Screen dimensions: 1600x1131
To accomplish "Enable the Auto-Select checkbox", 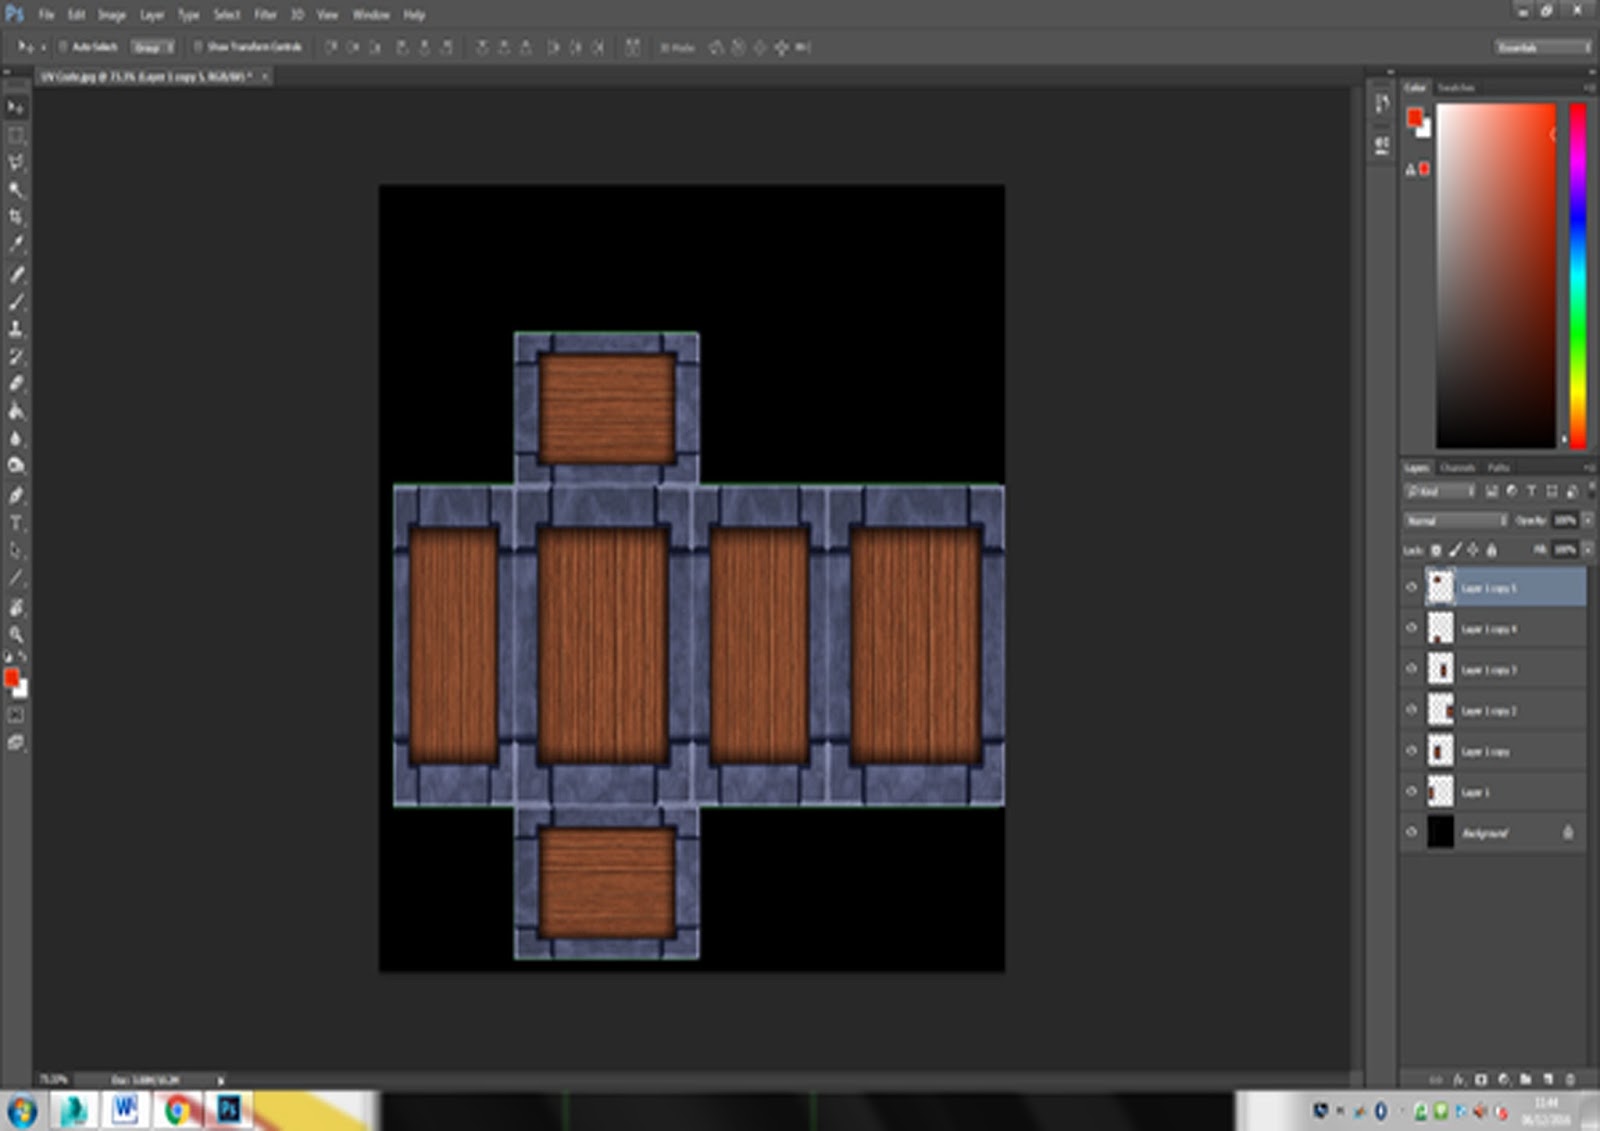I will pos(63,47).
